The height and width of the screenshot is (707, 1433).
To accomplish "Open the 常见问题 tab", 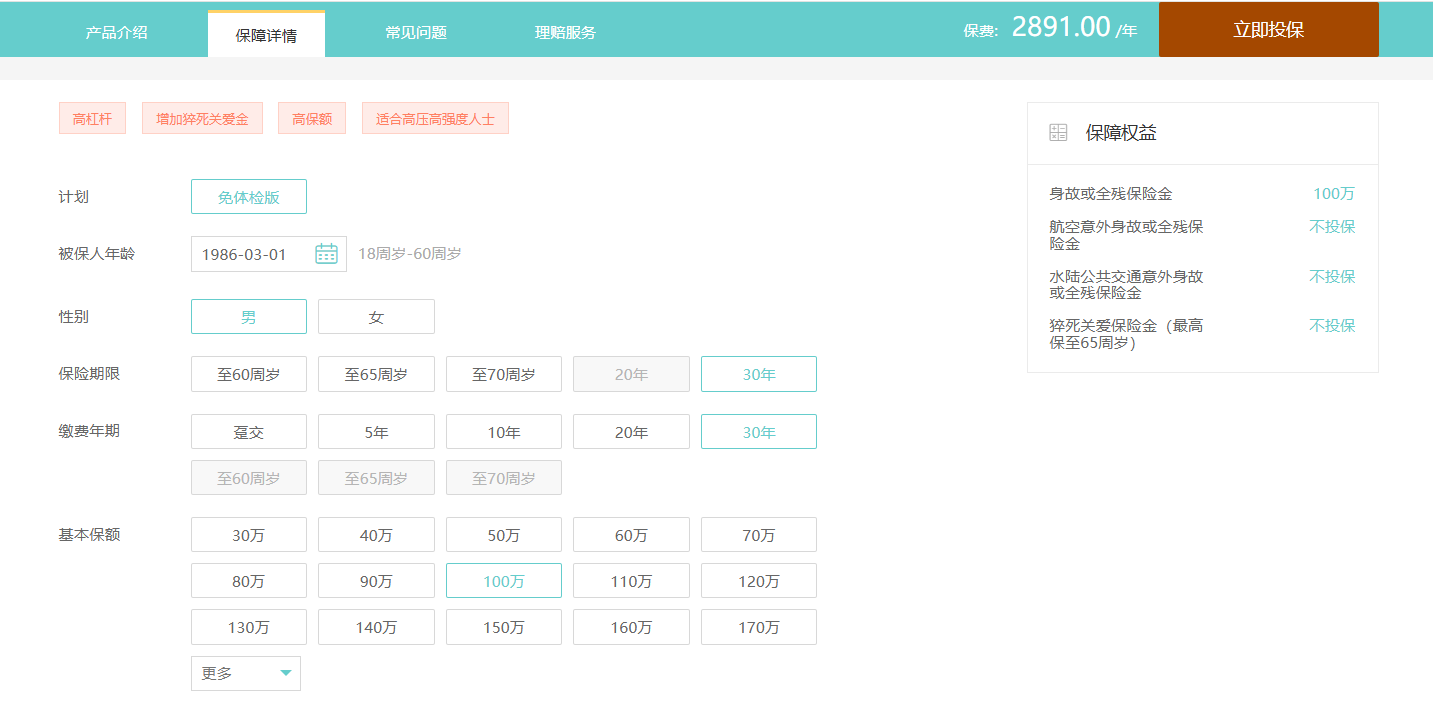I will tap(415, 32).
